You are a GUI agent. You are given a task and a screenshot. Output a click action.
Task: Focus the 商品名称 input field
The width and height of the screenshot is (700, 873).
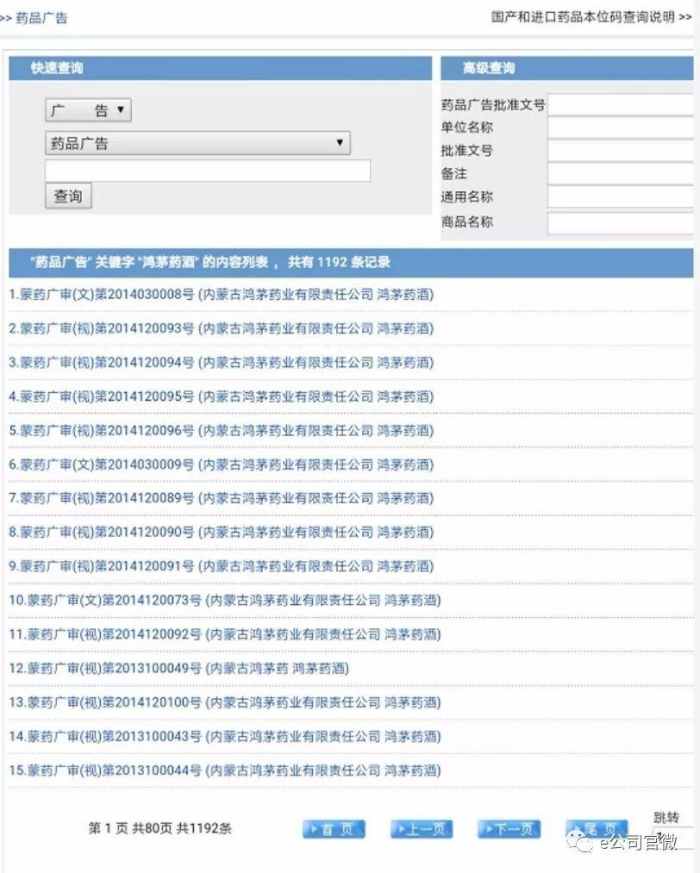click(x=620, y=223)
